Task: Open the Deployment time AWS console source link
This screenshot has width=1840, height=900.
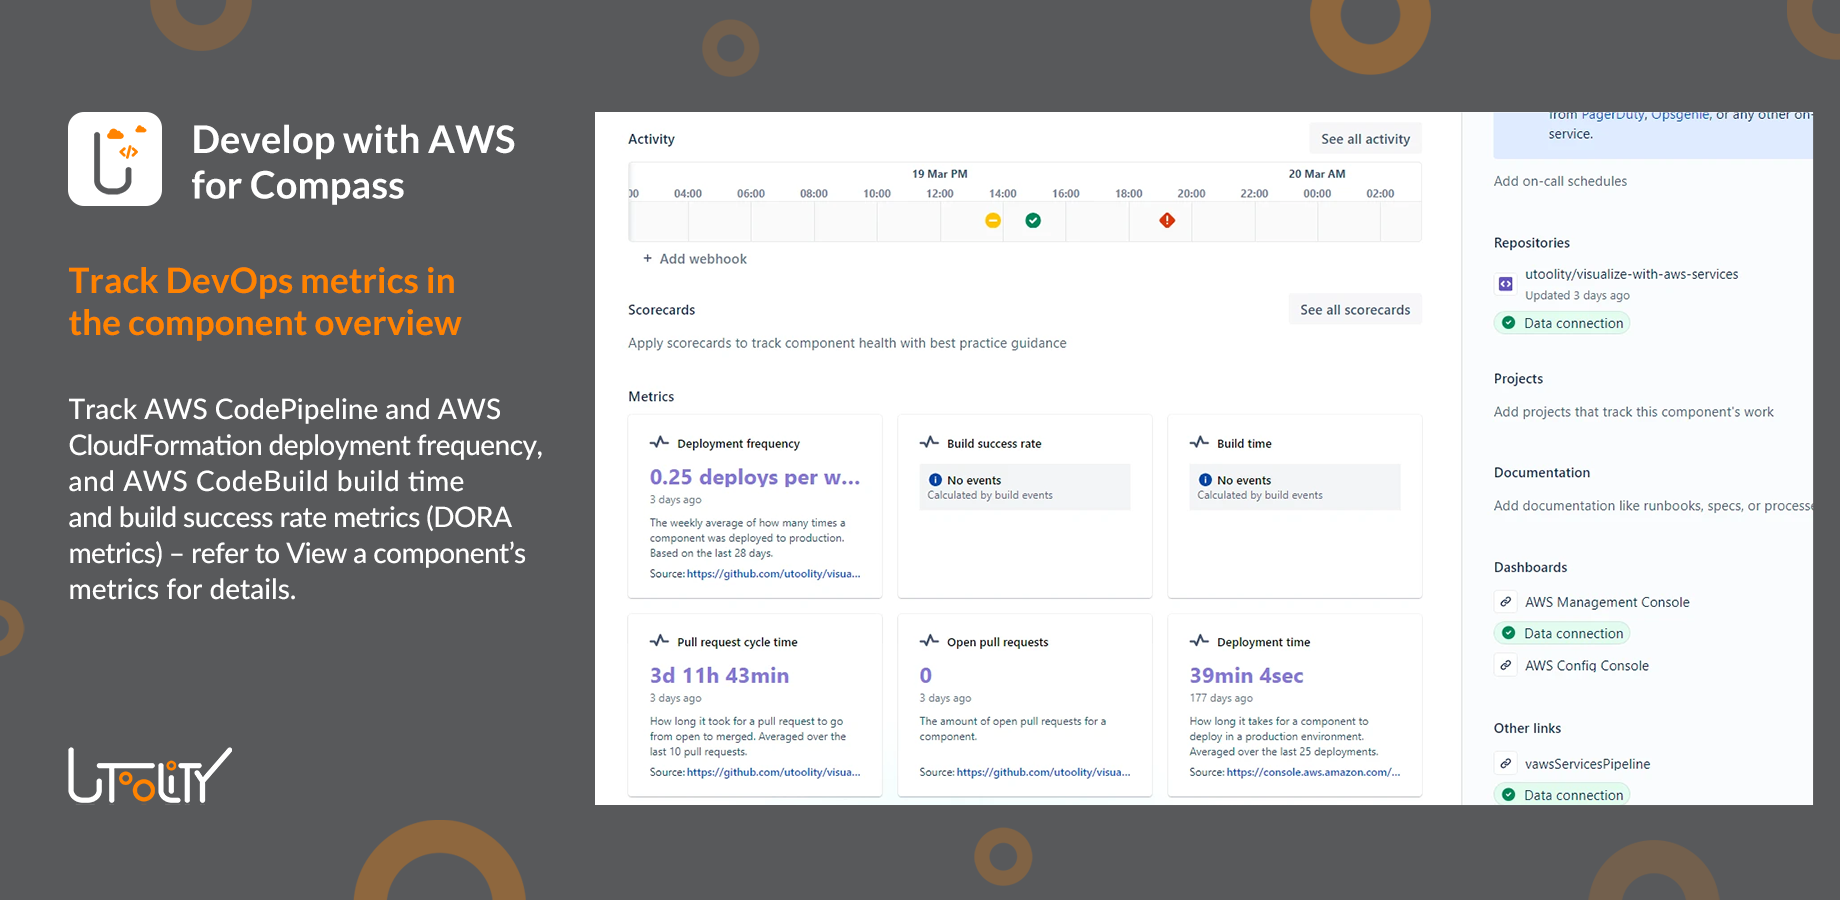Action: click(x=1313, y=772)
